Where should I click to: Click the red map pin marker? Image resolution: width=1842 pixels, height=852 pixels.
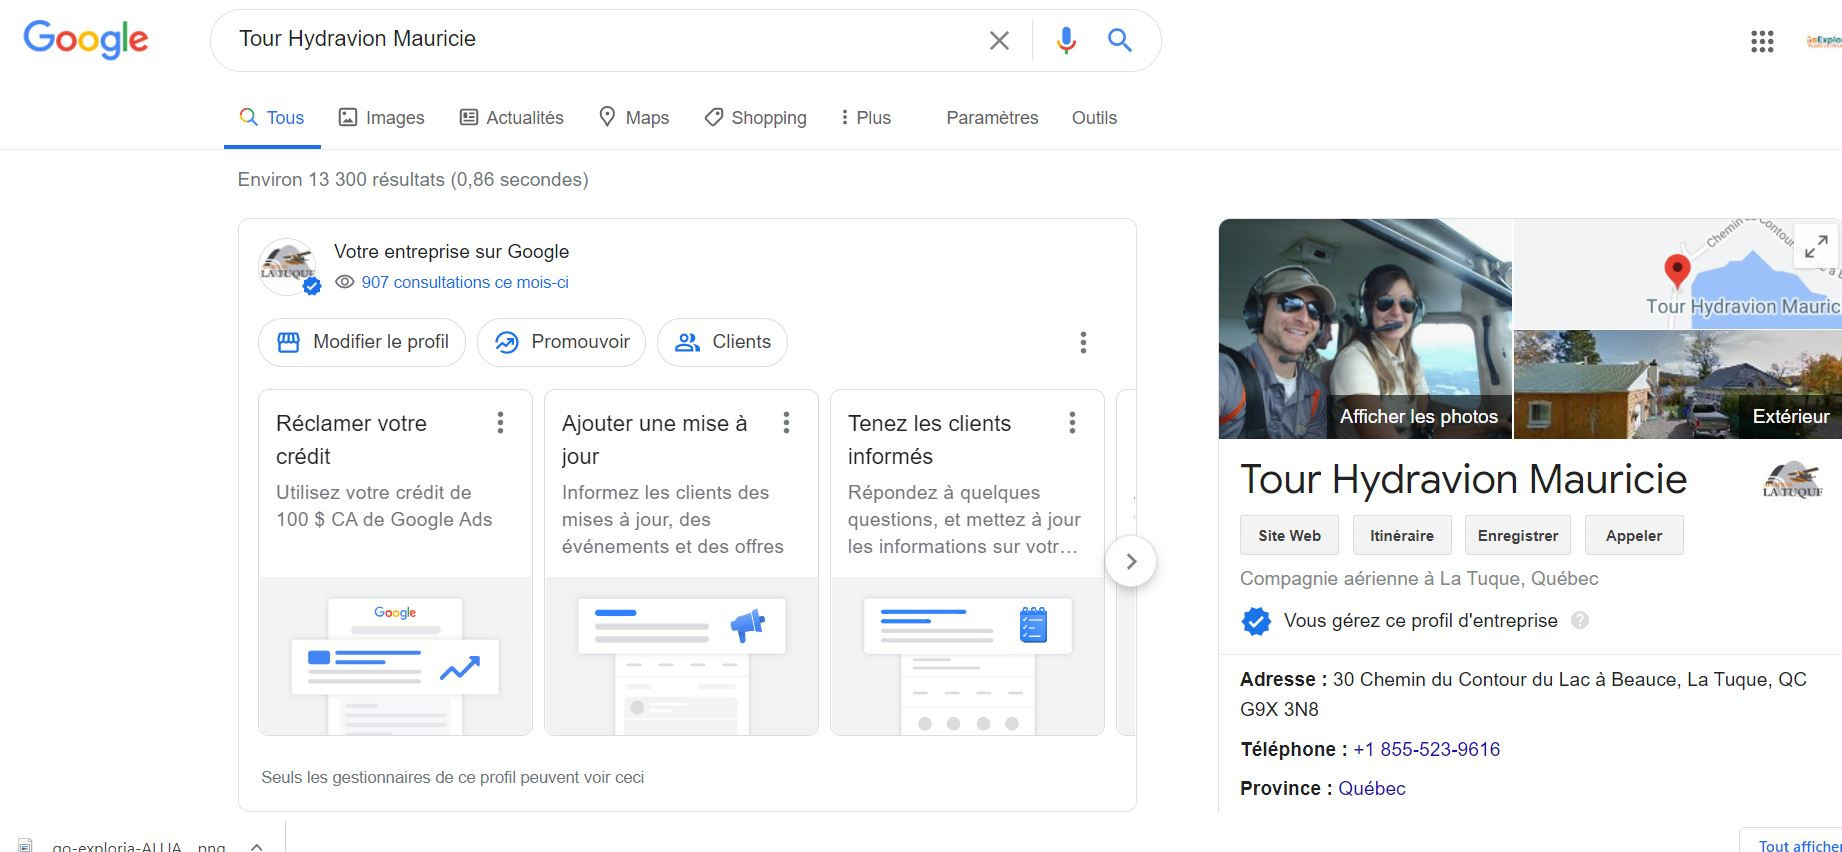[1677, 271]
